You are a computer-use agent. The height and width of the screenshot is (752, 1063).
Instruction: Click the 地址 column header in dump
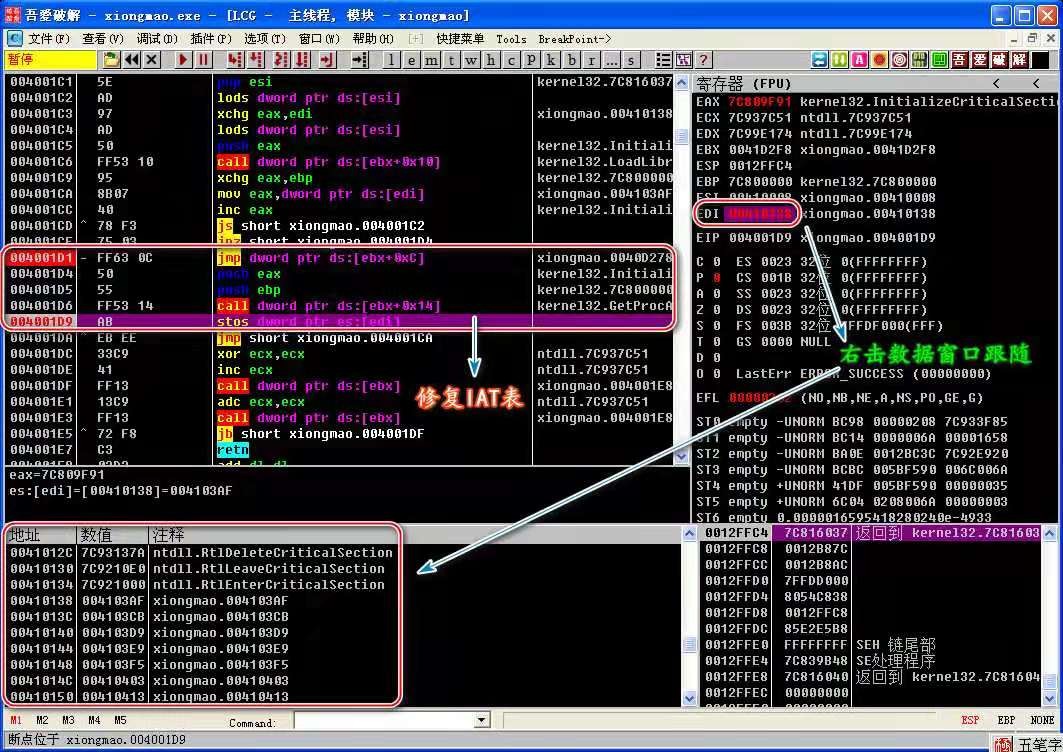tap(41, 535)
